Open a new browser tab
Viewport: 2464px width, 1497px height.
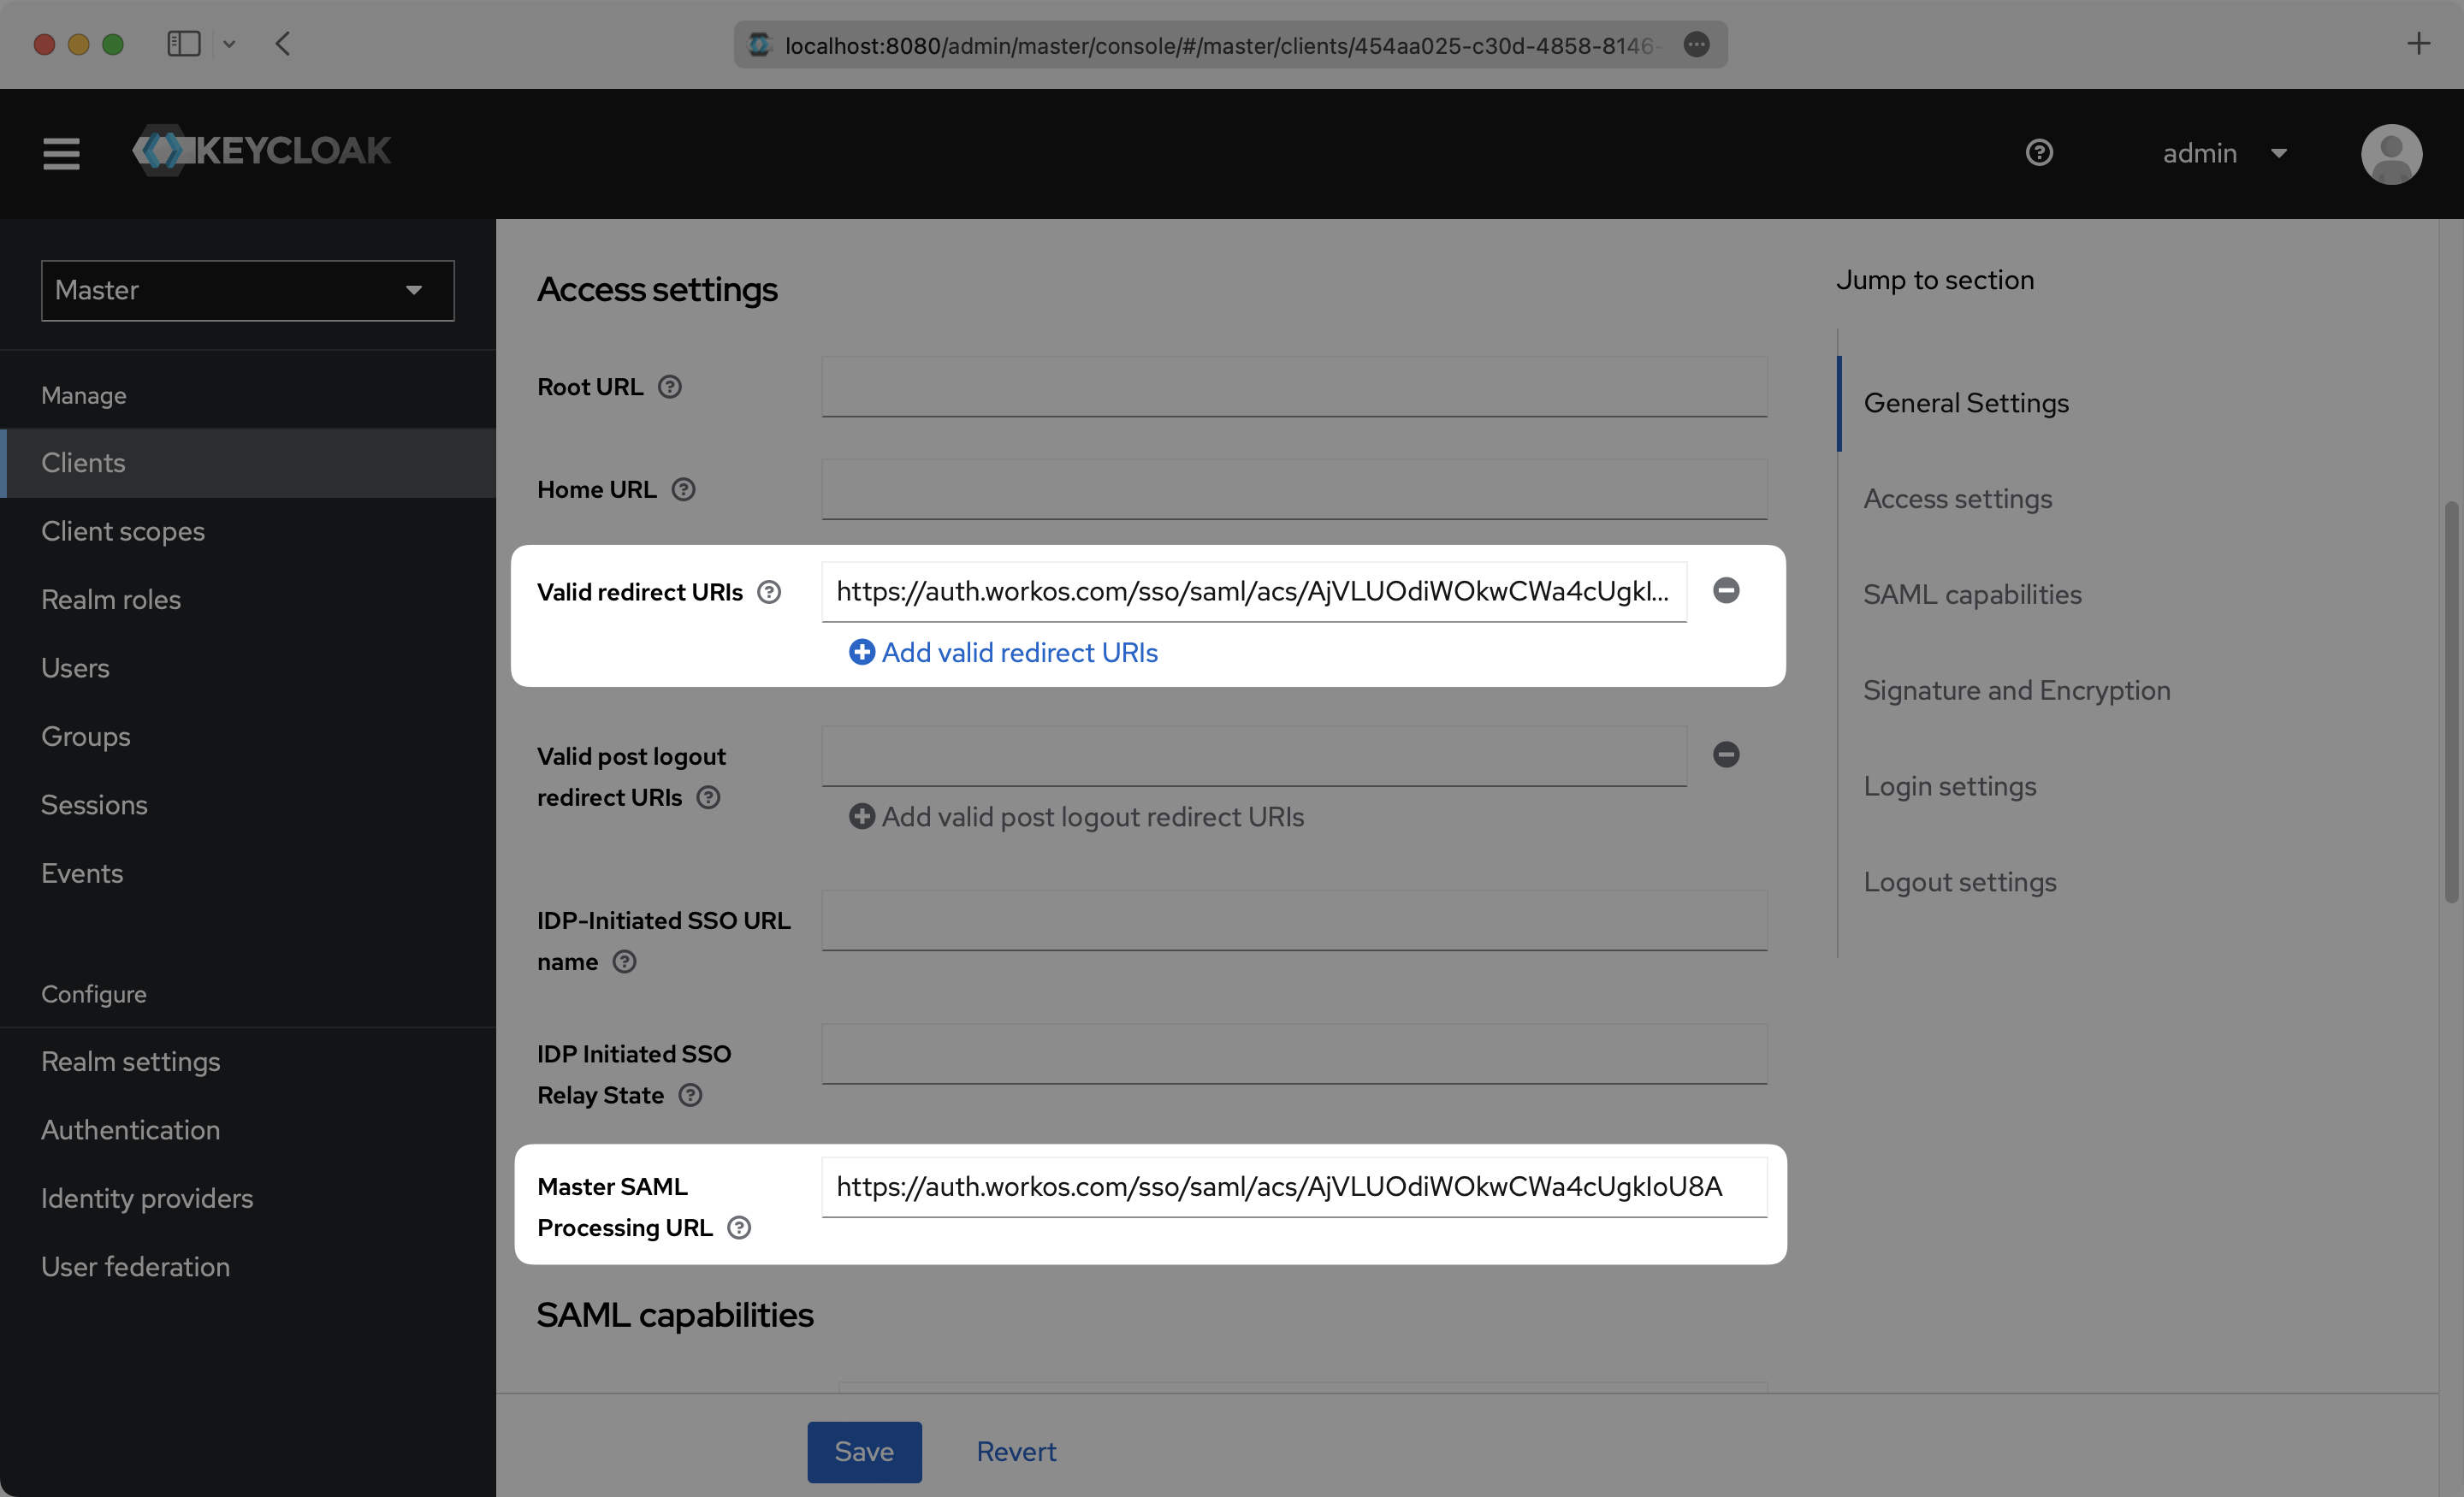[2419, 44]
